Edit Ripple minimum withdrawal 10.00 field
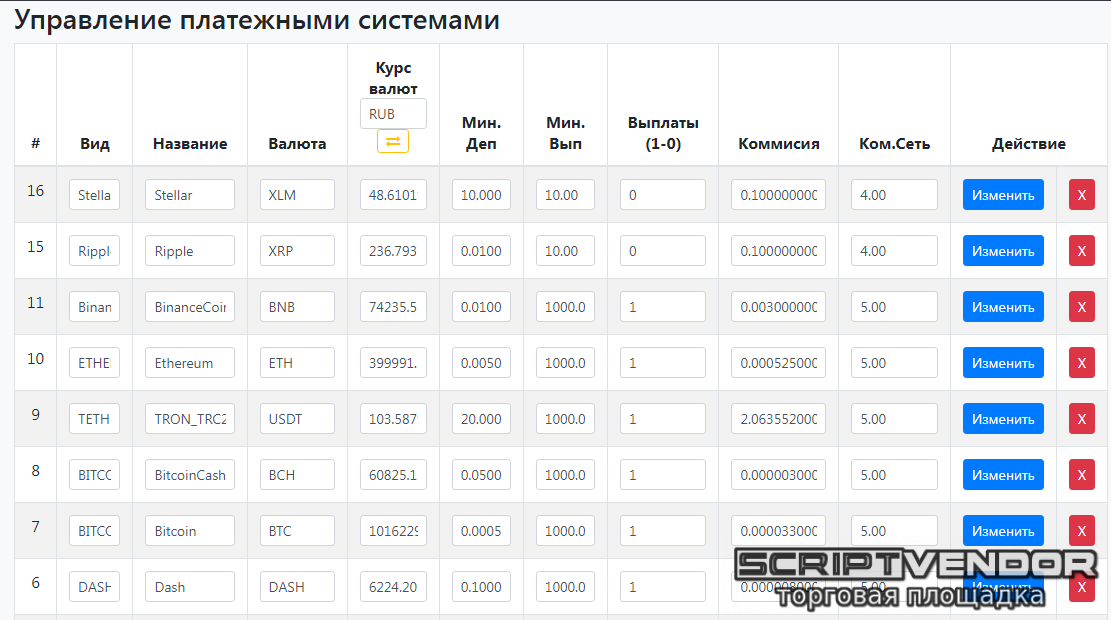The width and height of the screenshot is (1111, 620). tap(565, 251)
